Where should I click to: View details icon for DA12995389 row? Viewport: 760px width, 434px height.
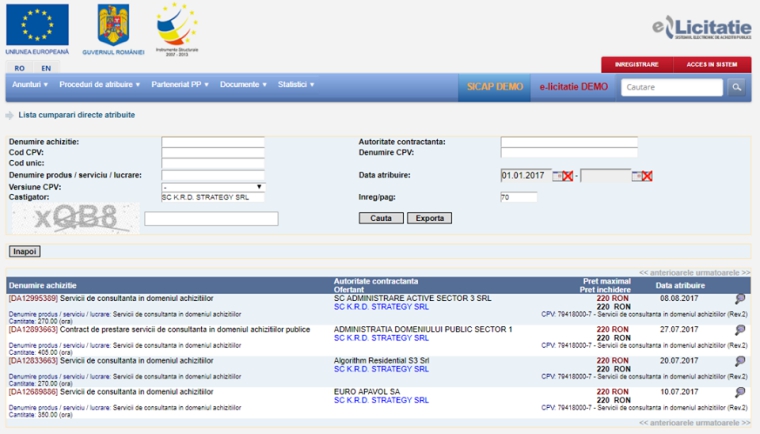[x=740, y=299]
